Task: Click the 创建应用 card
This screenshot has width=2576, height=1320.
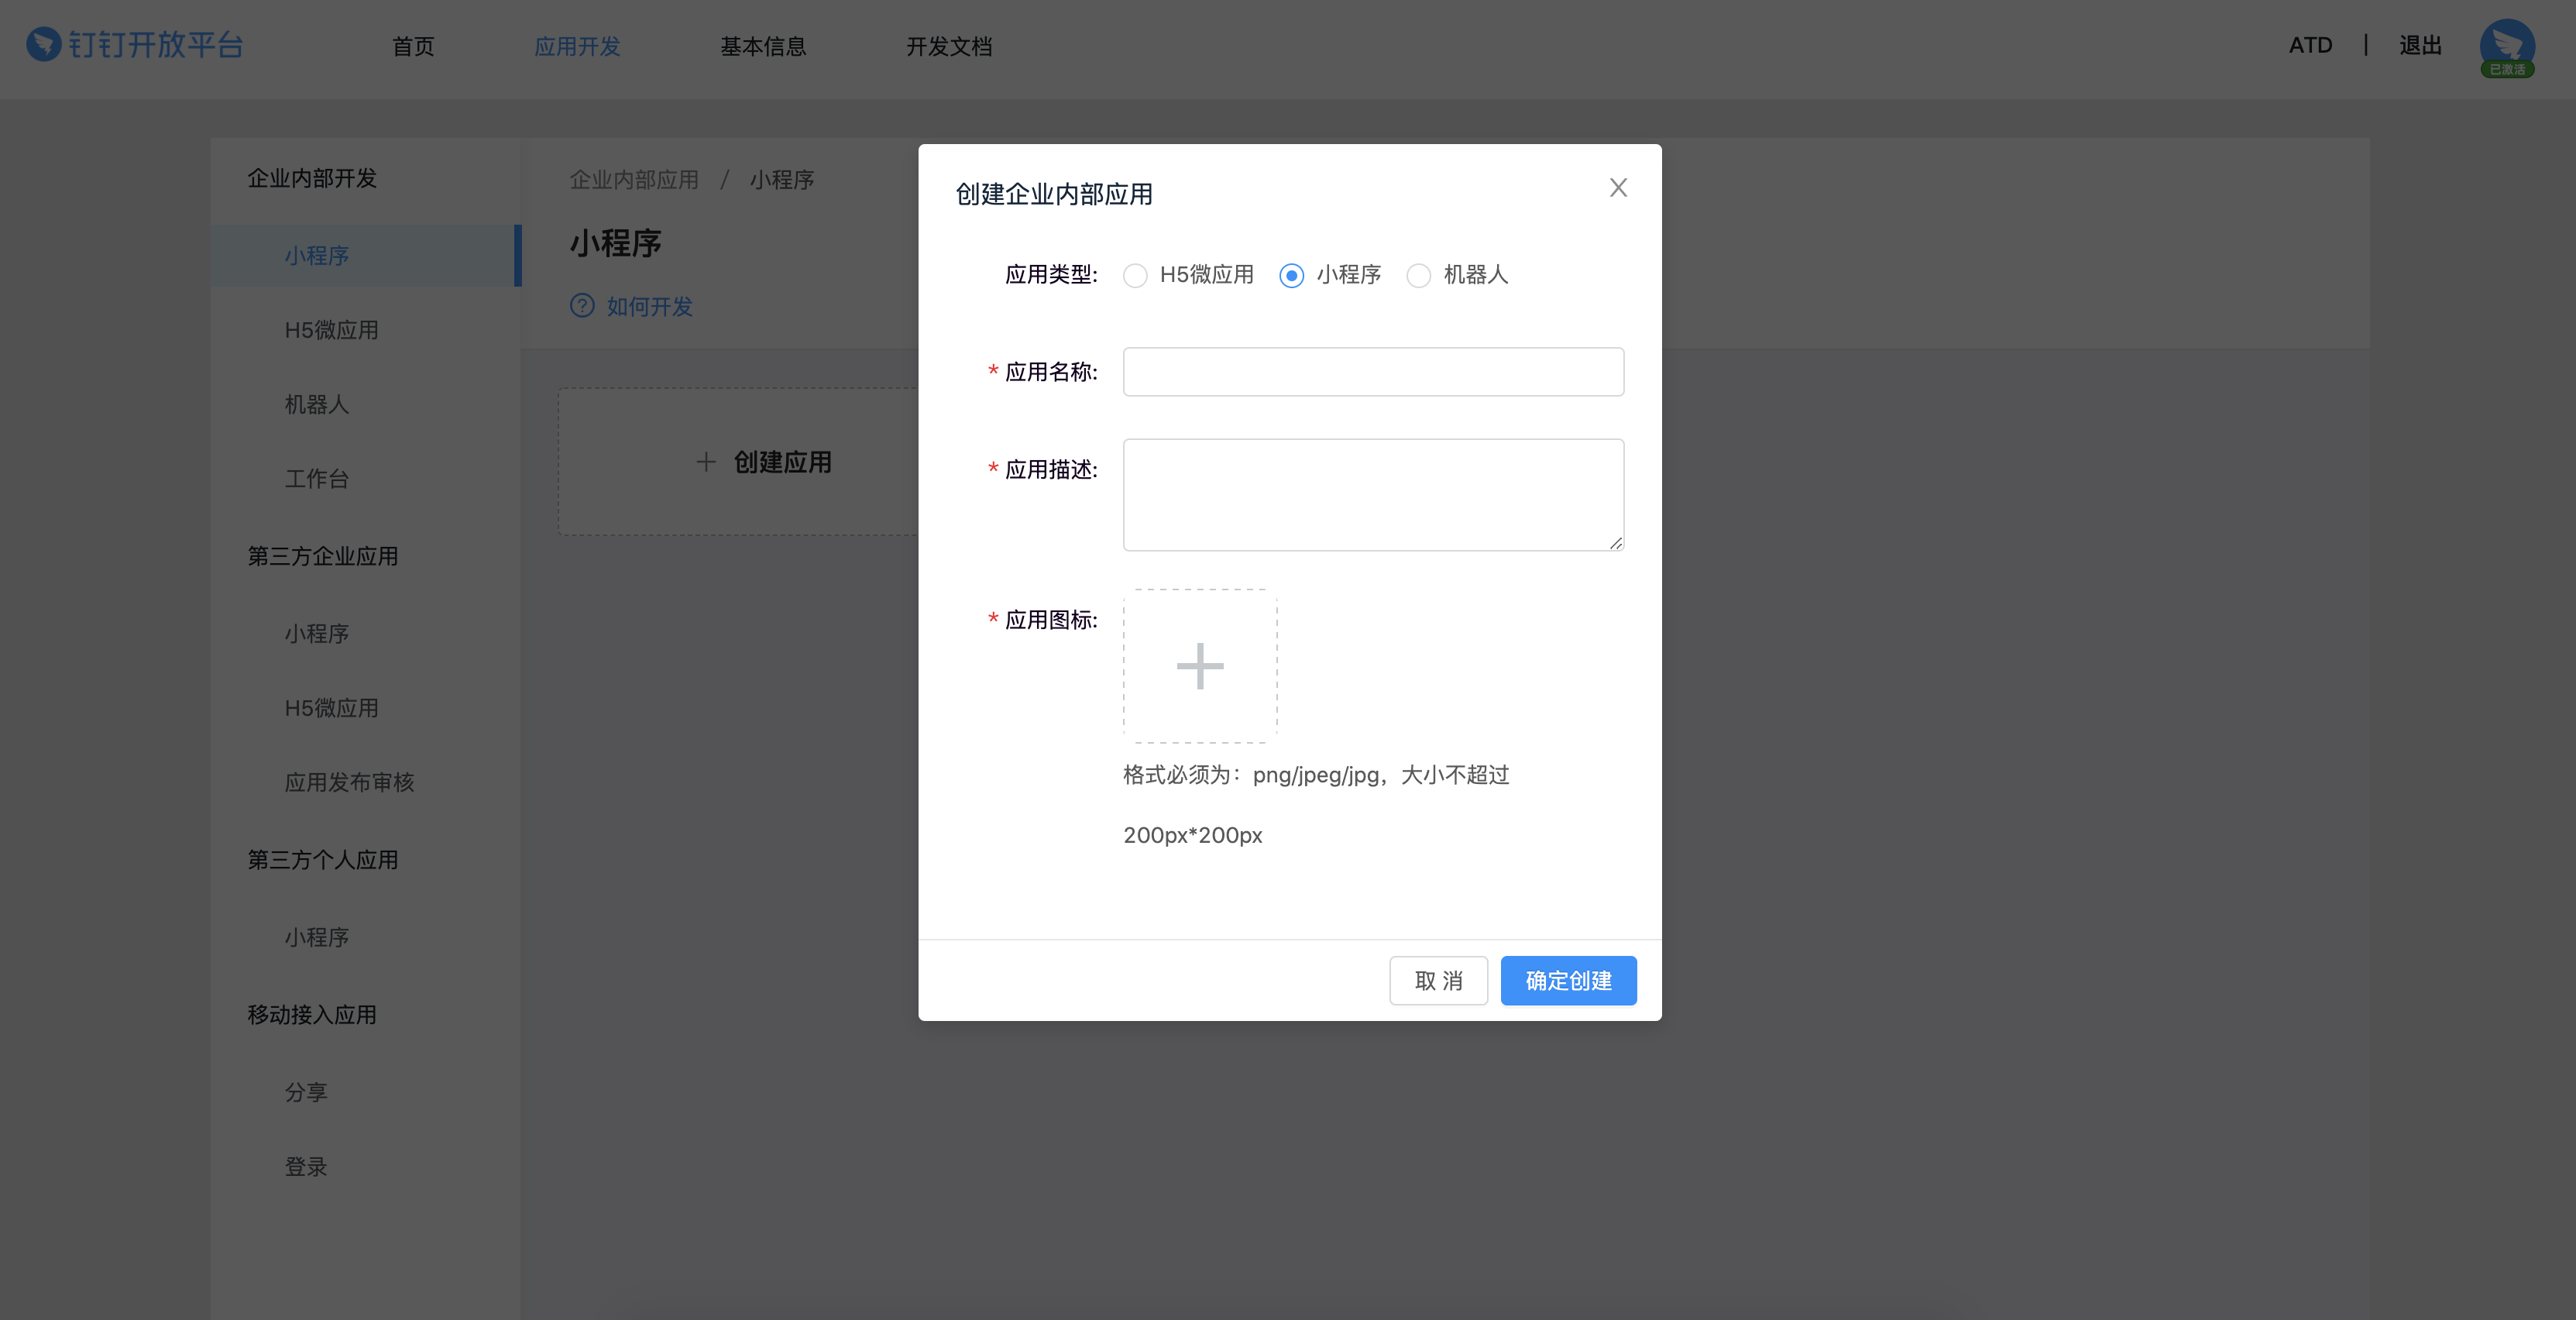Action: (739, 462)
